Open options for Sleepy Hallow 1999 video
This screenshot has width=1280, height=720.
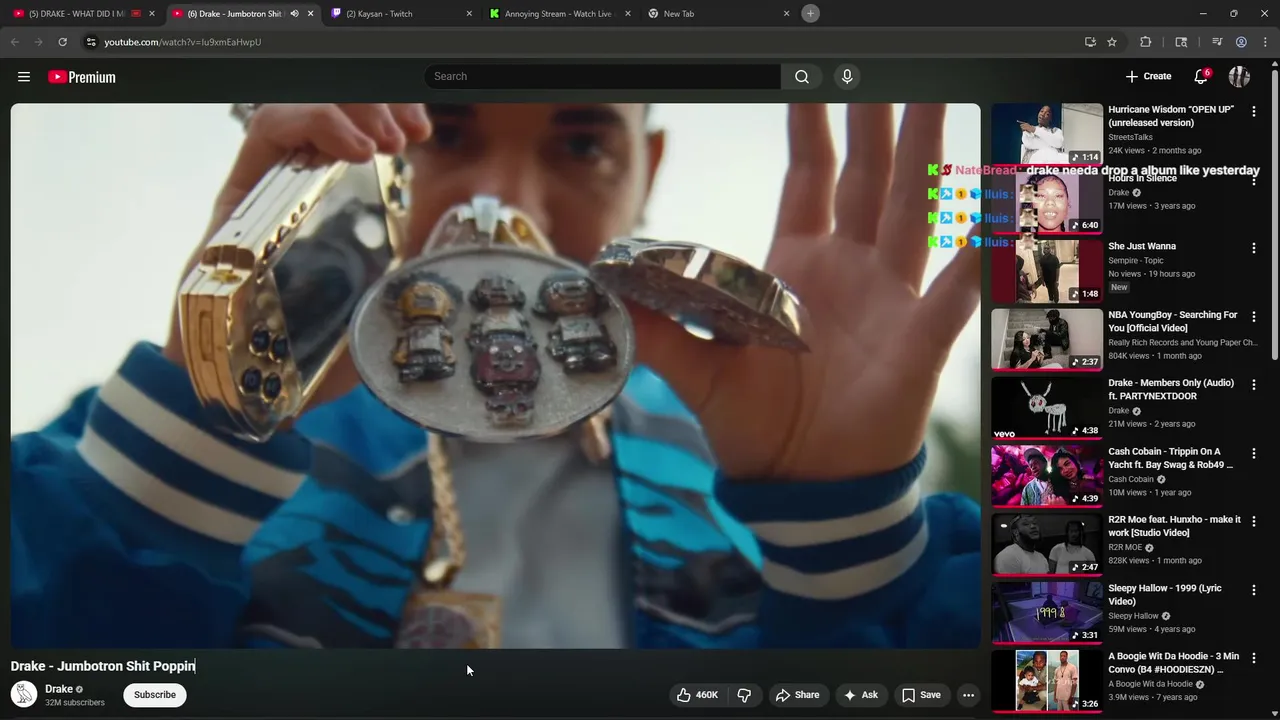click(1253, 591)
